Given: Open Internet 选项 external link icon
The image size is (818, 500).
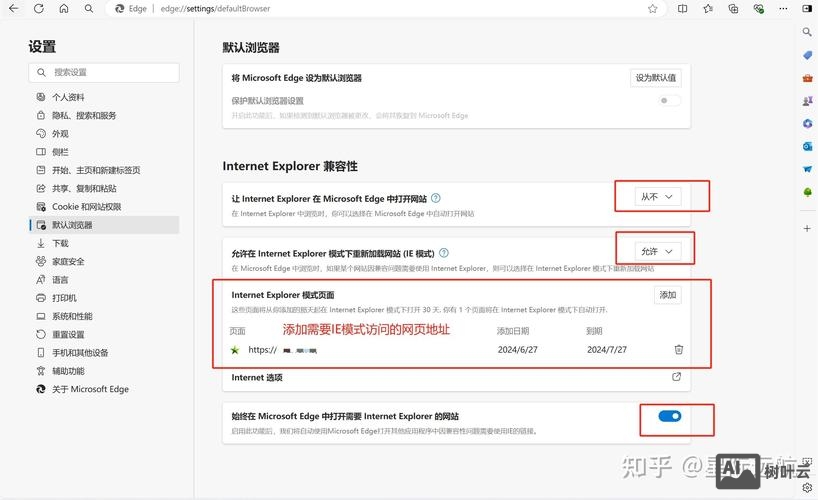Looking at the screenshot, I should pos(677,377).
